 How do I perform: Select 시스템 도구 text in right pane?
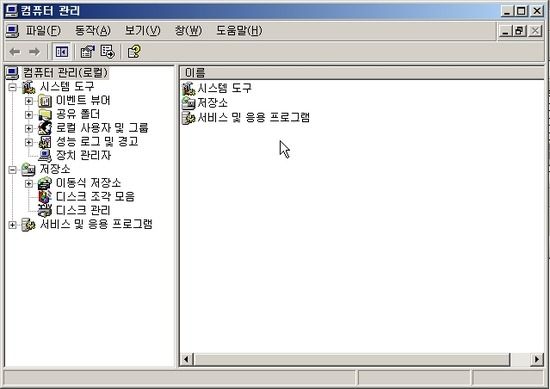[224, 88]
